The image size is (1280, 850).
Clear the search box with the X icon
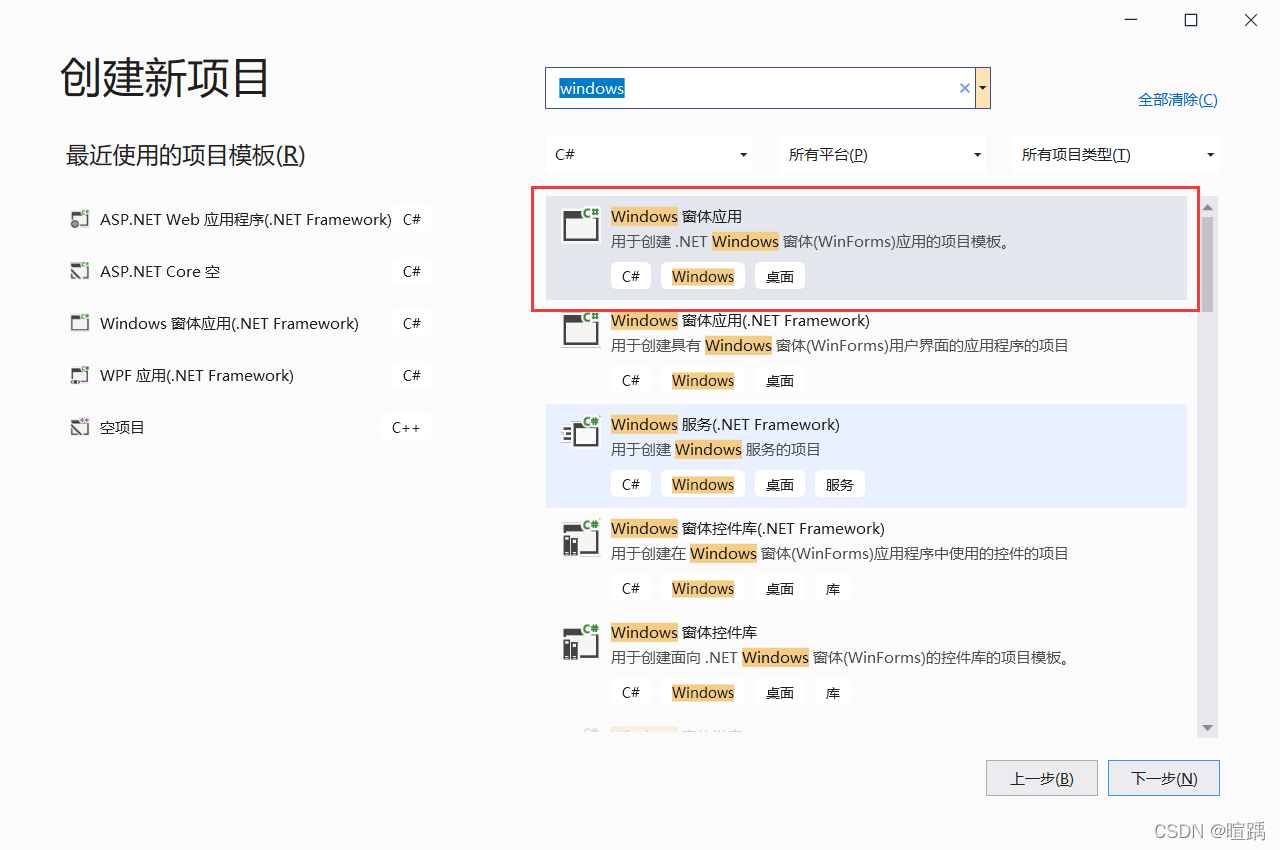click(x=965, y=88)
